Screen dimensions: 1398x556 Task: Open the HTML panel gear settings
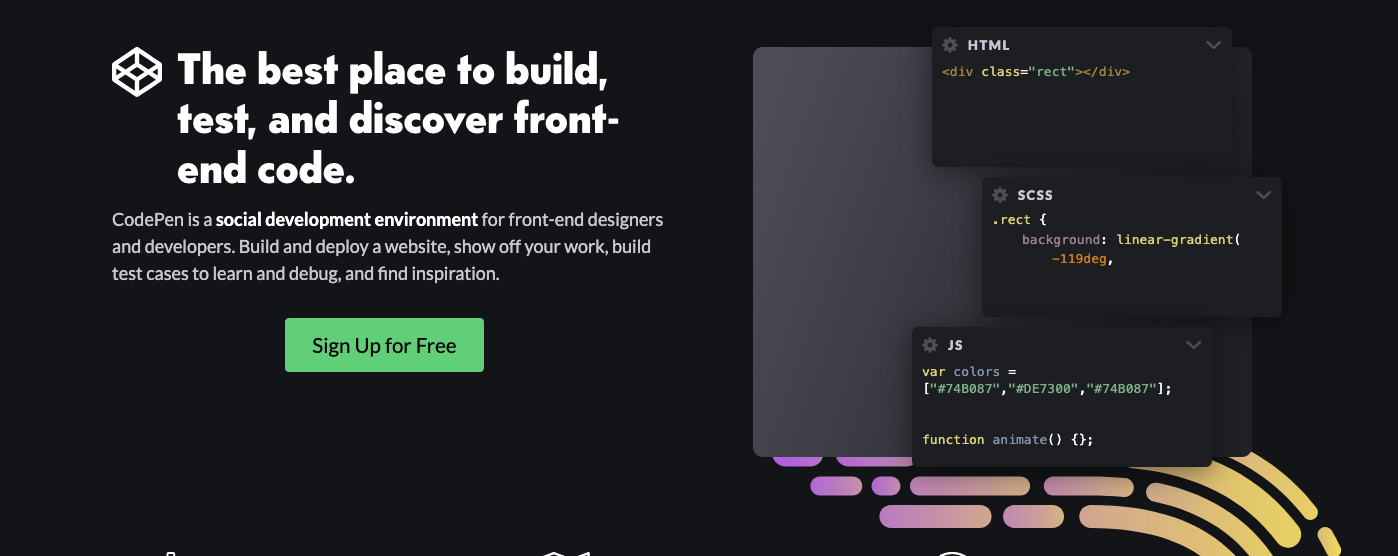[950, 45]
